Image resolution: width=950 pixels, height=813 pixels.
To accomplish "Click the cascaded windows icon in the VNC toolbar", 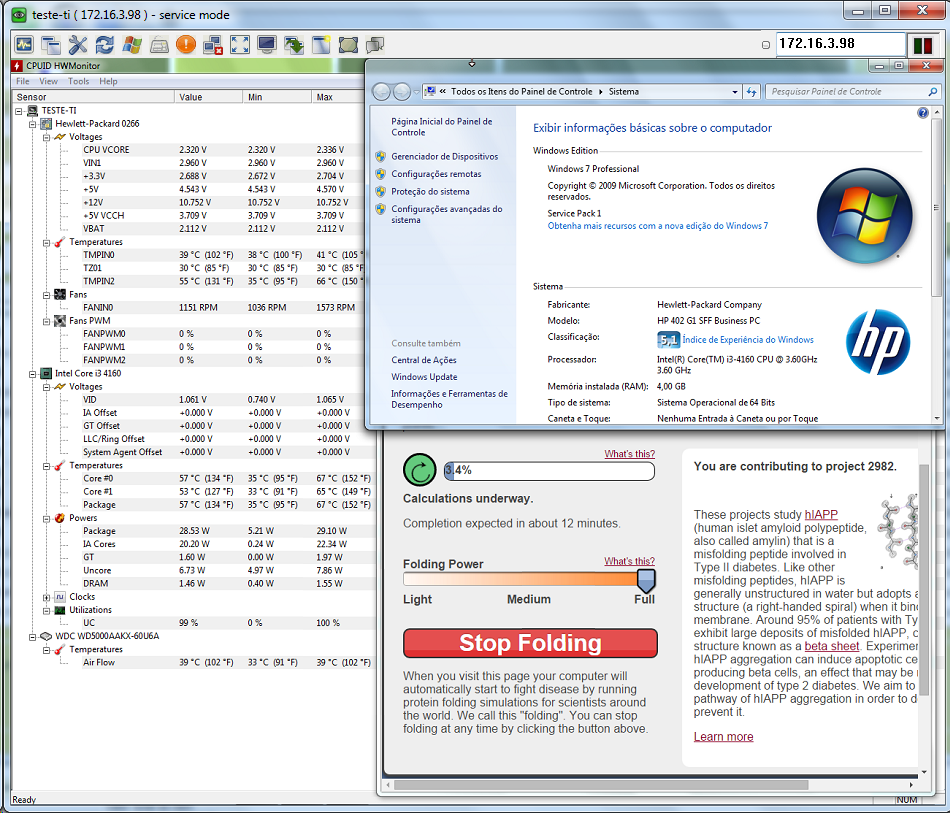I will click(x=51, y=44).
